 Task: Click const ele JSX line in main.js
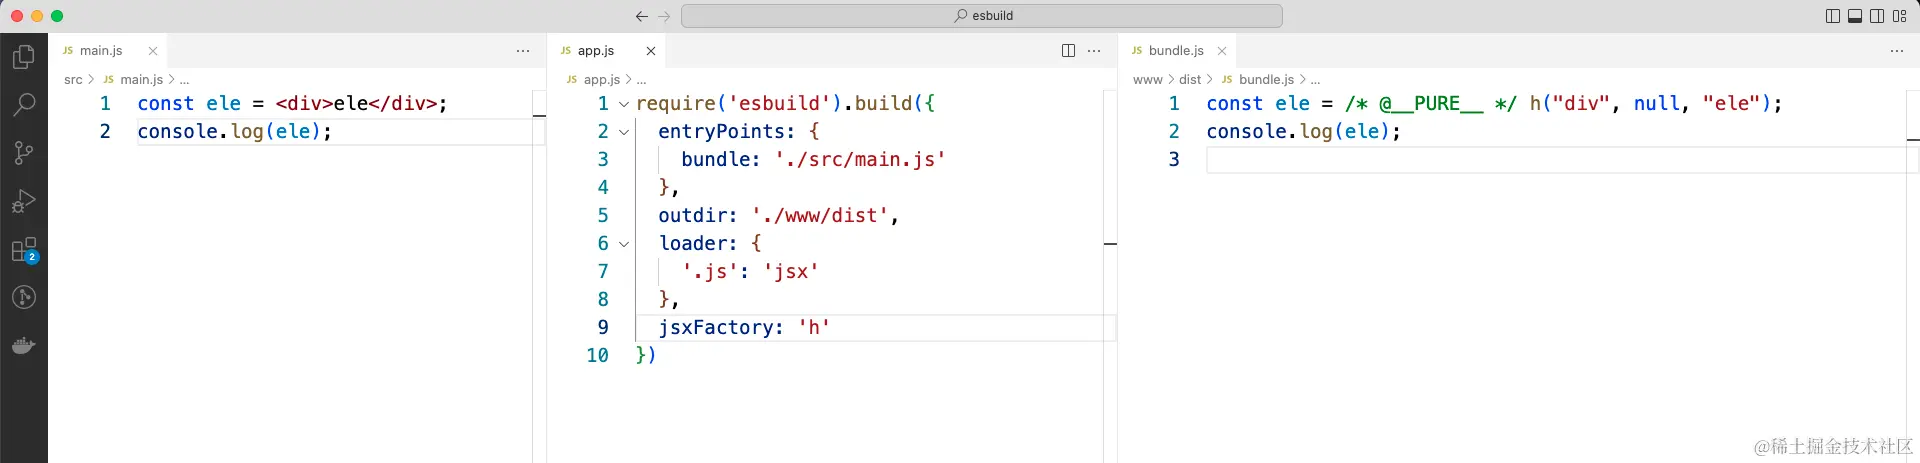292,104
